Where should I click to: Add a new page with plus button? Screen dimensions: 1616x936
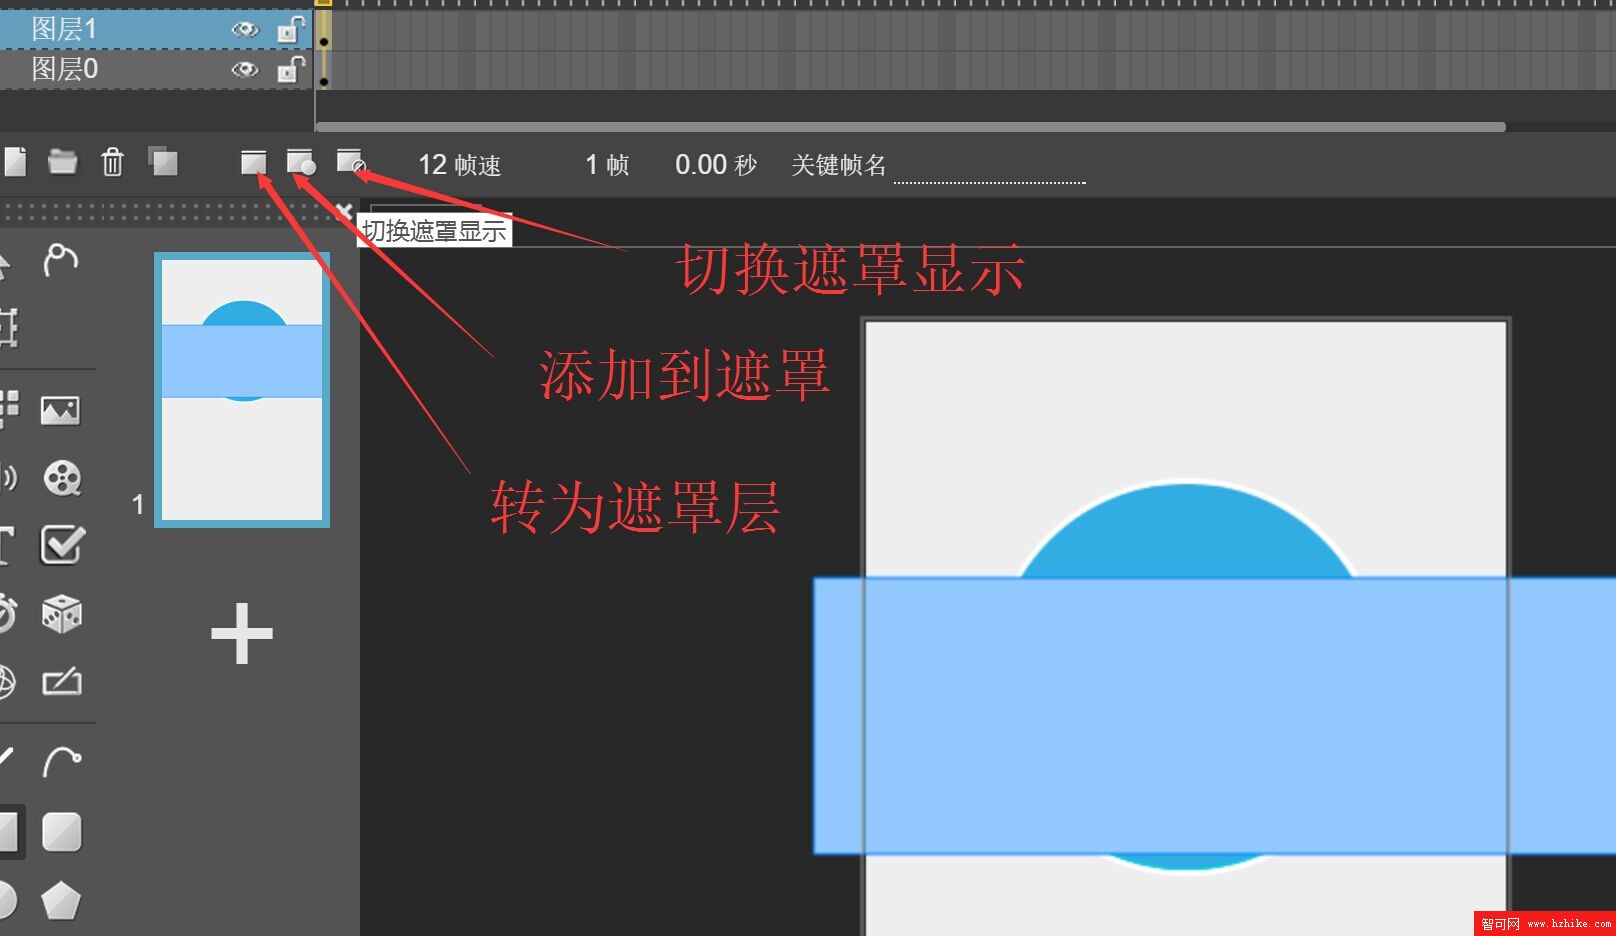coord(242,634)
